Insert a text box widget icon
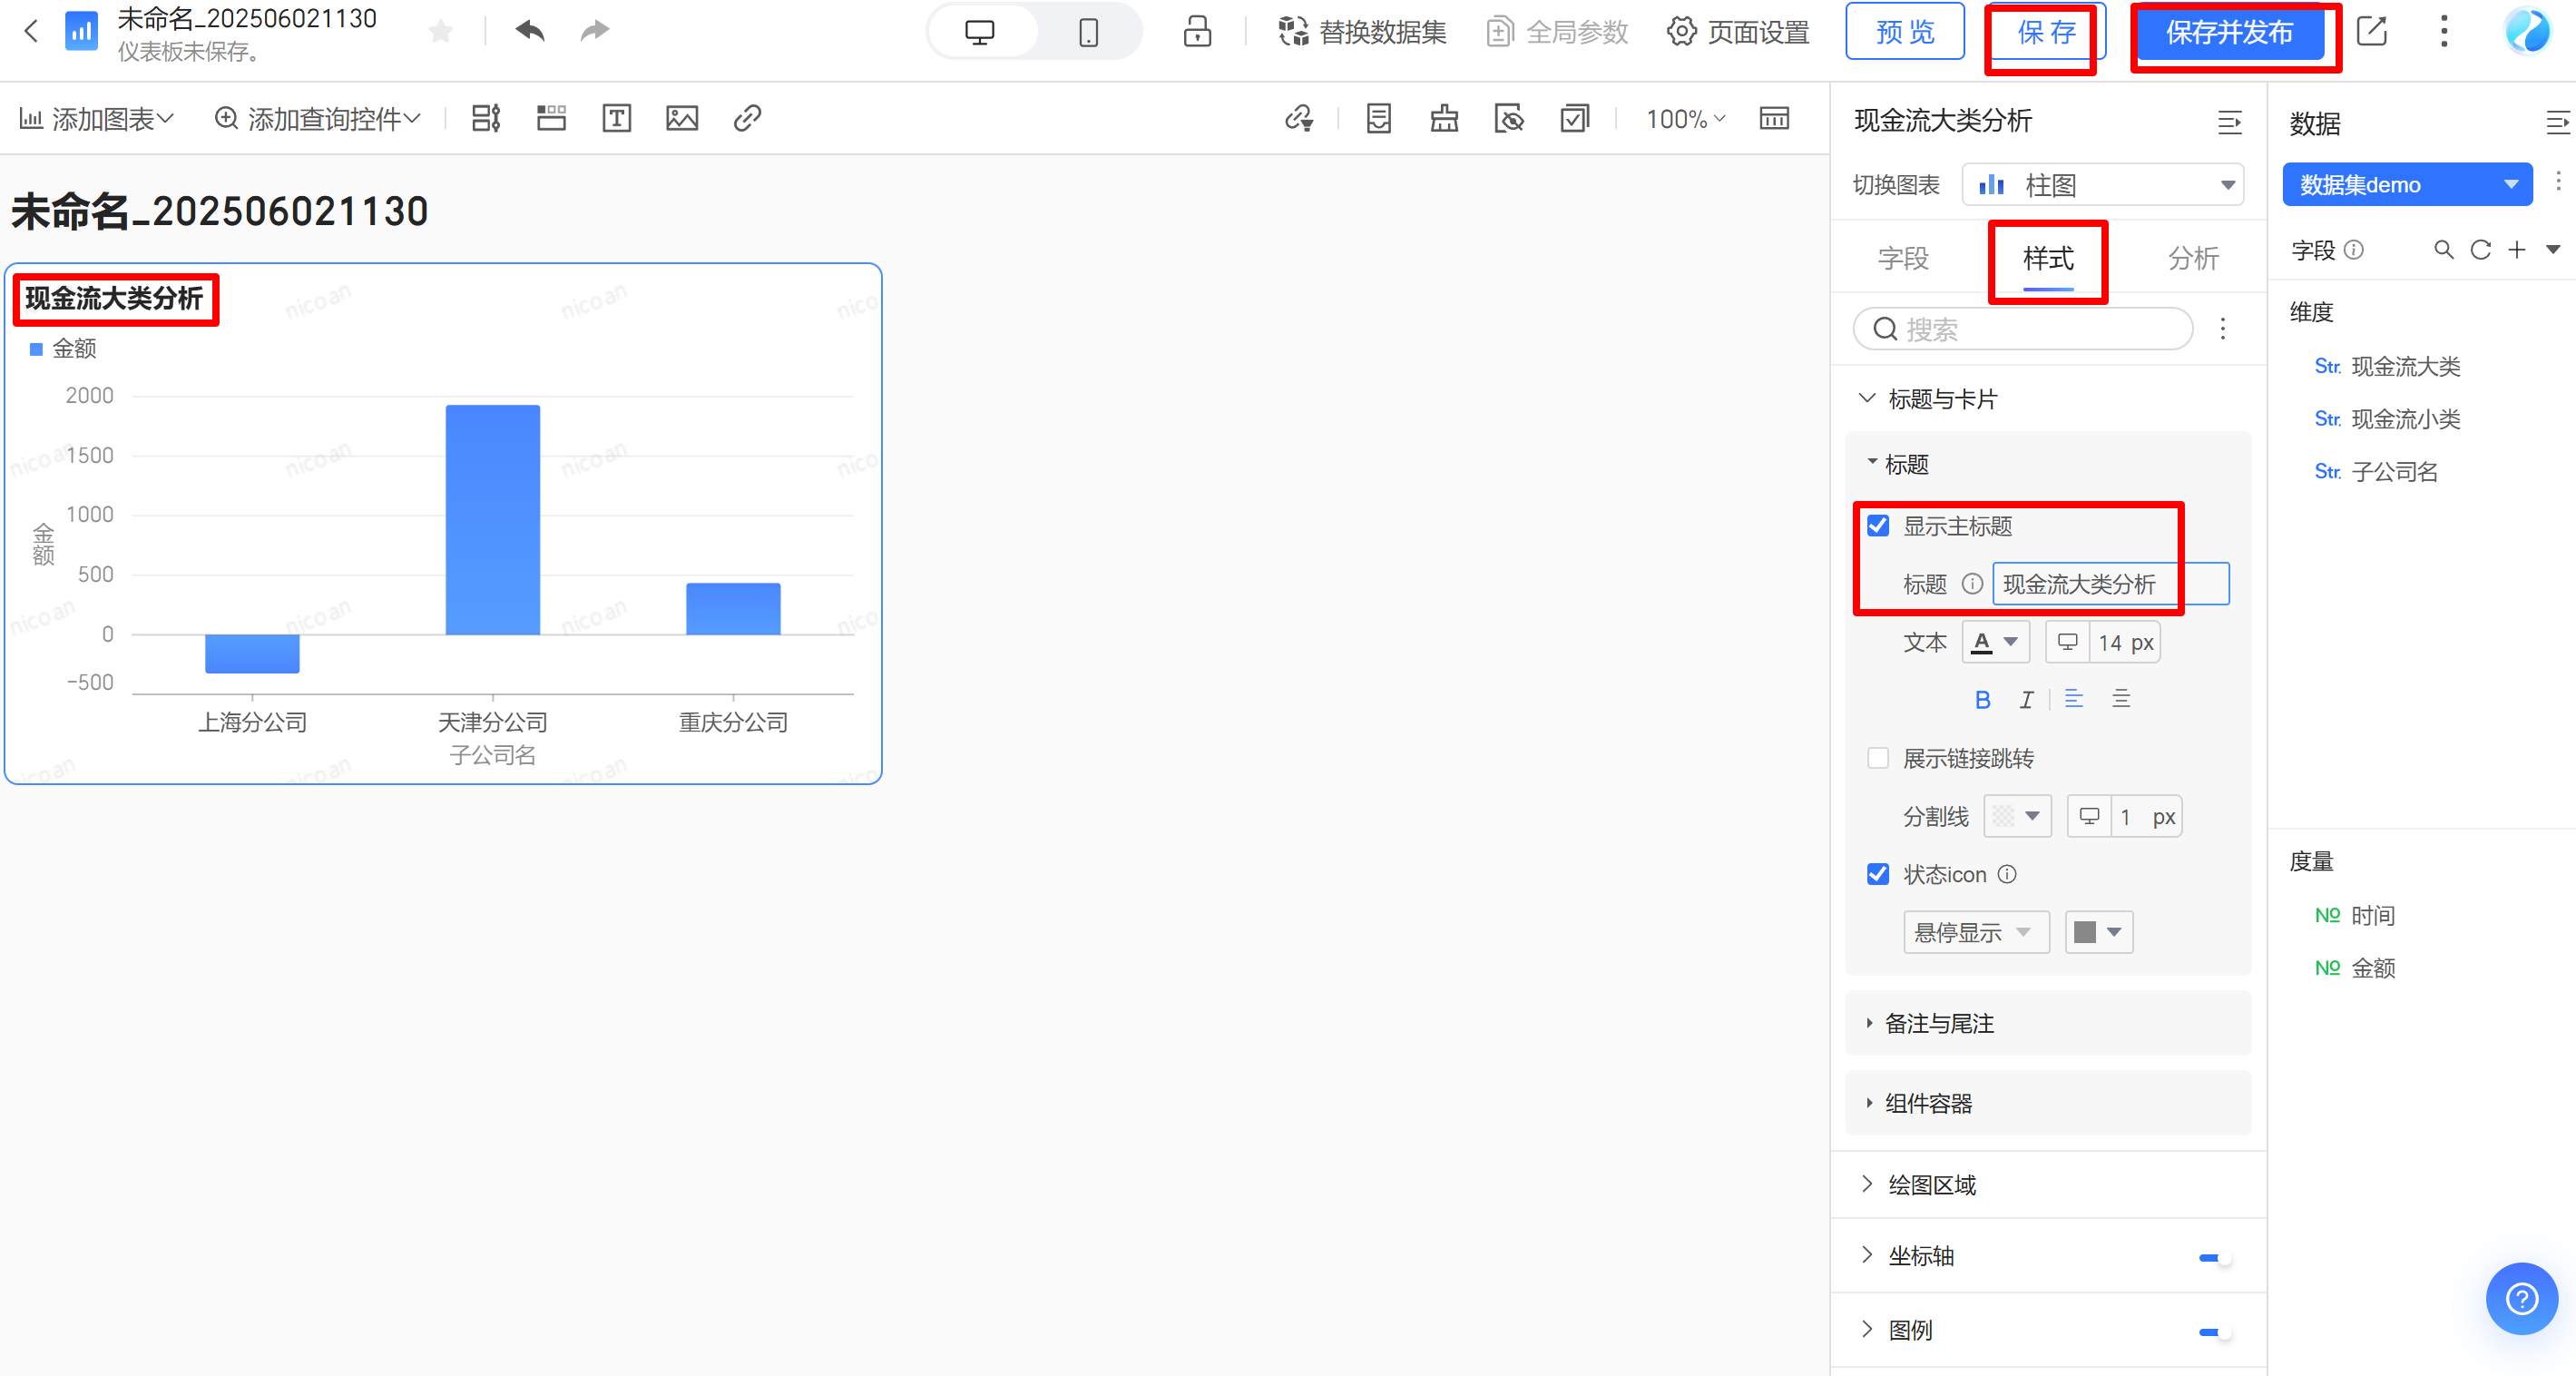This screenshot has width=2576, height=1376. click(x=616, y=119)
